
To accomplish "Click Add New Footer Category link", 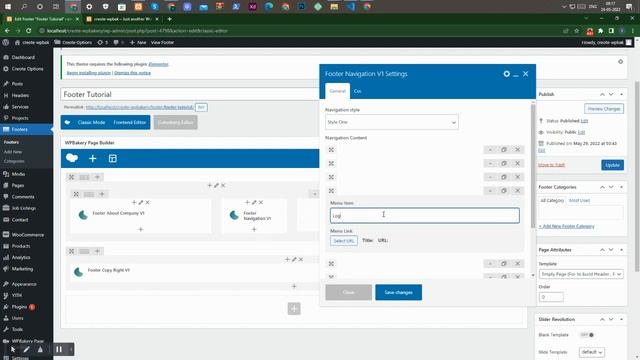I will [567, 226].
